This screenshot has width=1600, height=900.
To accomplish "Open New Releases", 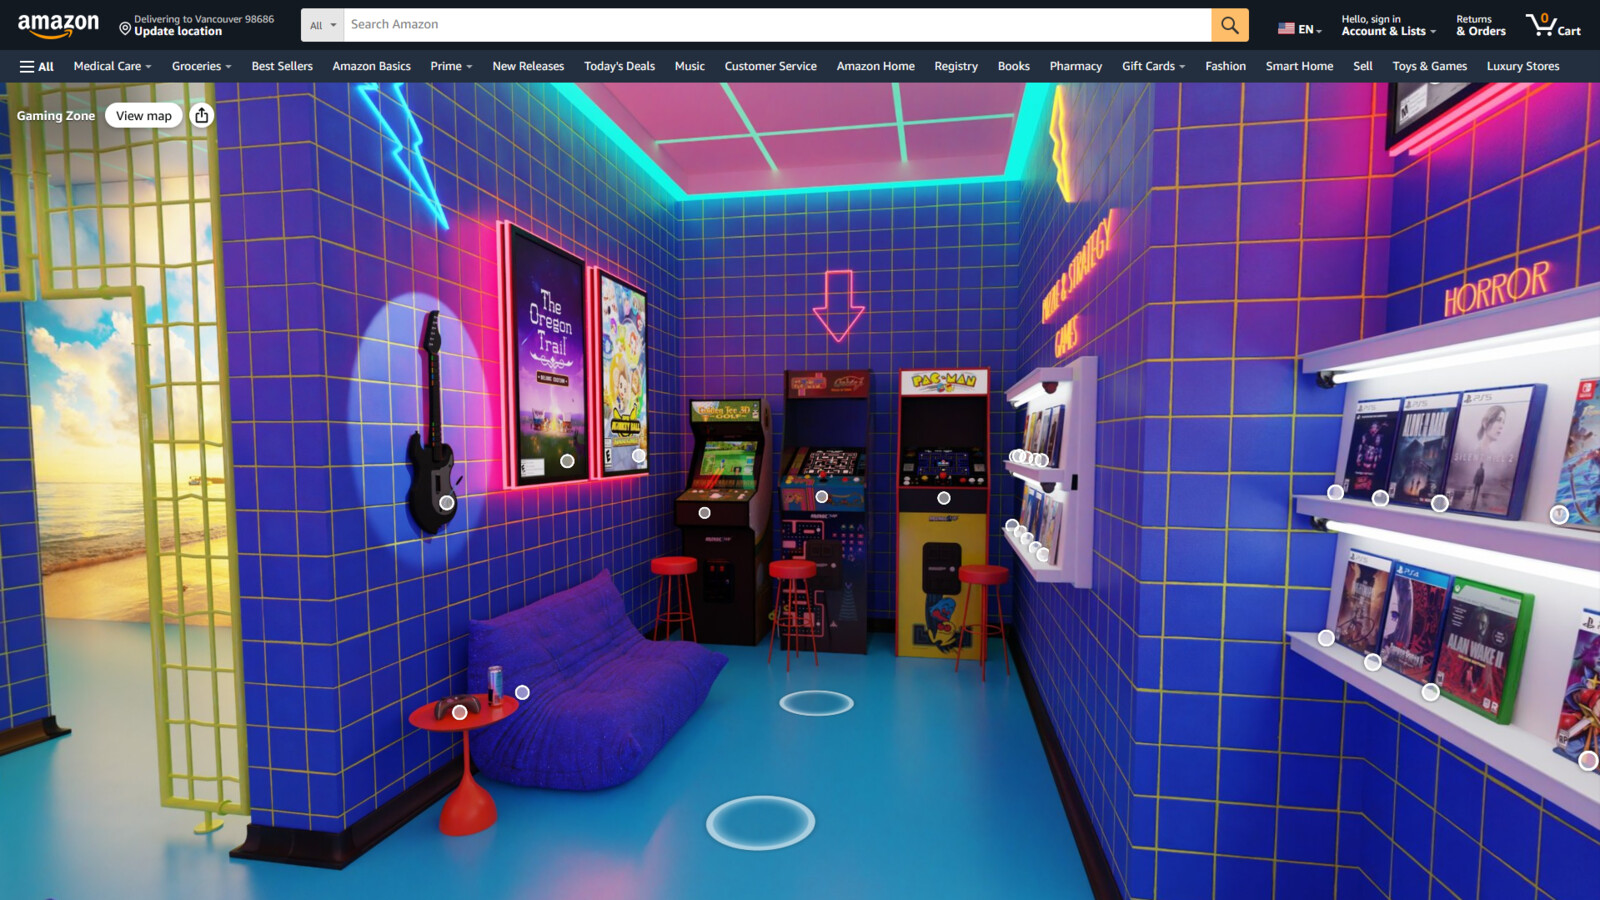I will [x=528, y=66].
